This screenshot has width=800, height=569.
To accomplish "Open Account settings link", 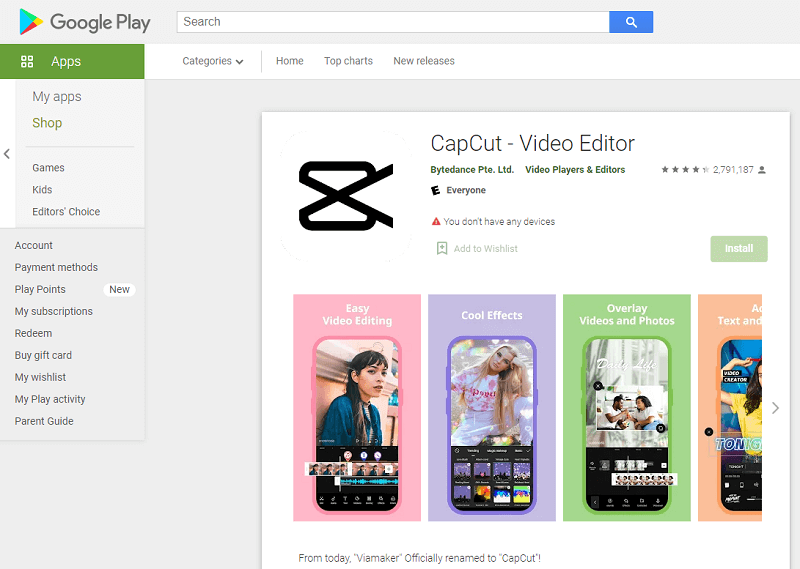I will pyautogui.click(x=34, y=245).
